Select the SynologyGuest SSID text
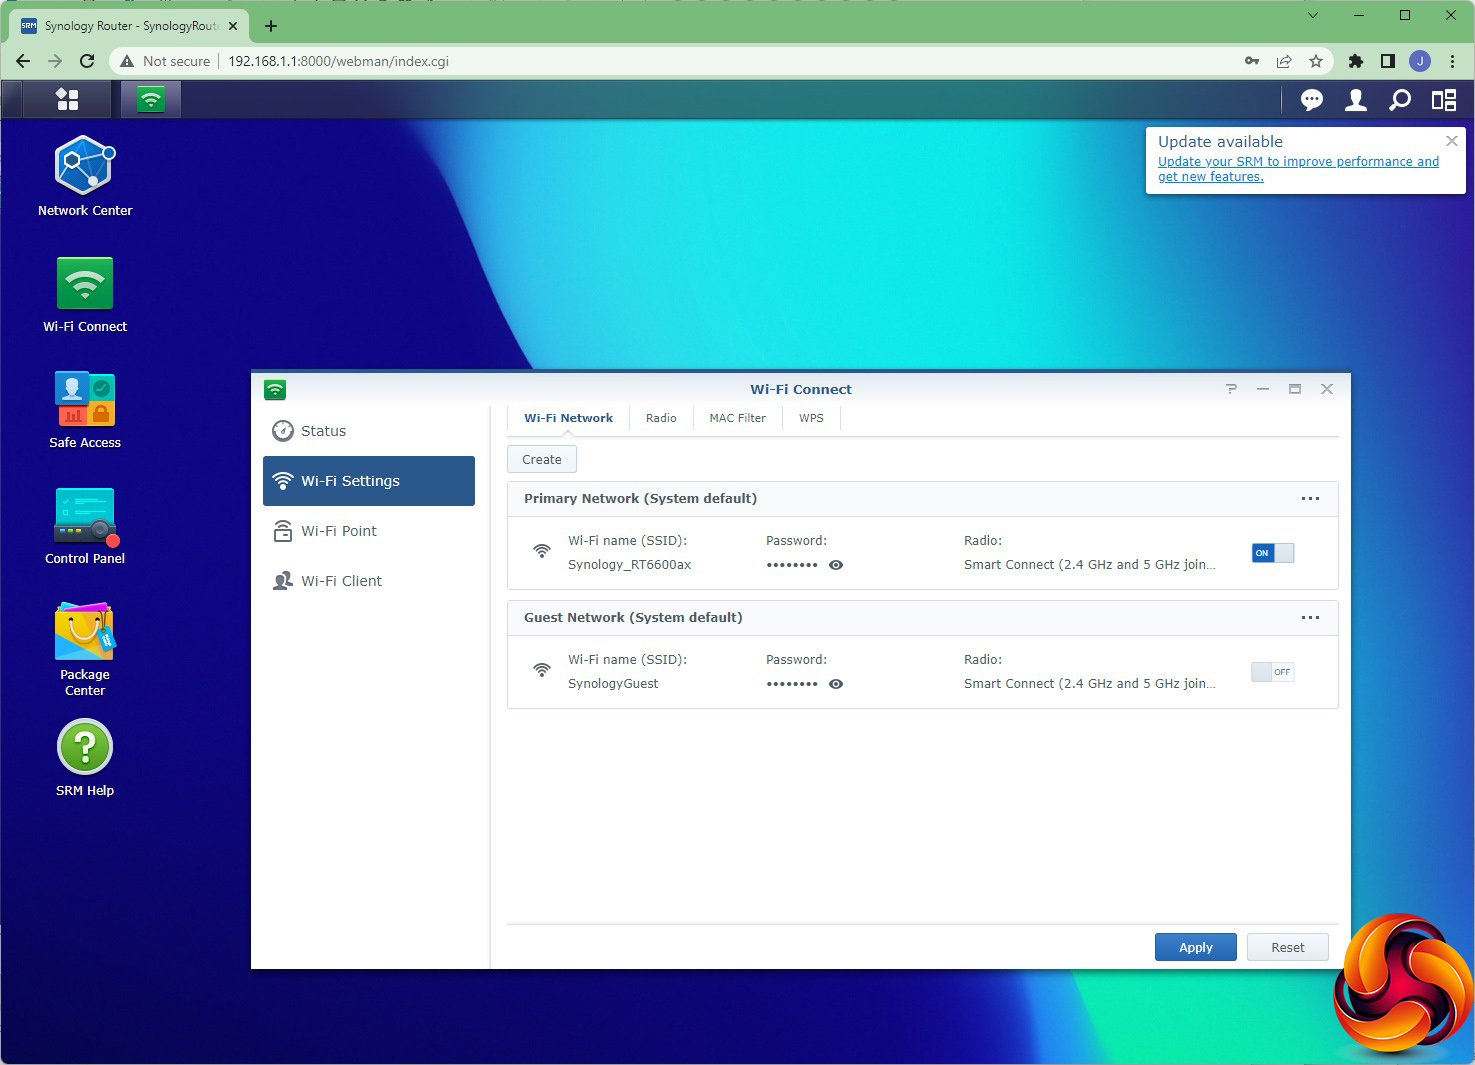The height and width of the screenshot is (1065, 1475). click(613, 684)
